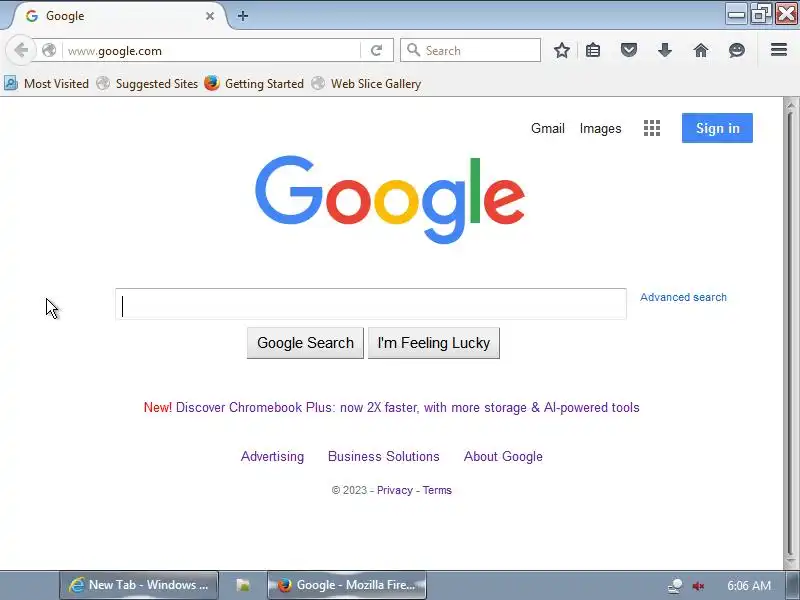The height and width of the screenshot is (600, 800).
Task: Bookmark this page with the star icon
Action: tap(562, 50)
